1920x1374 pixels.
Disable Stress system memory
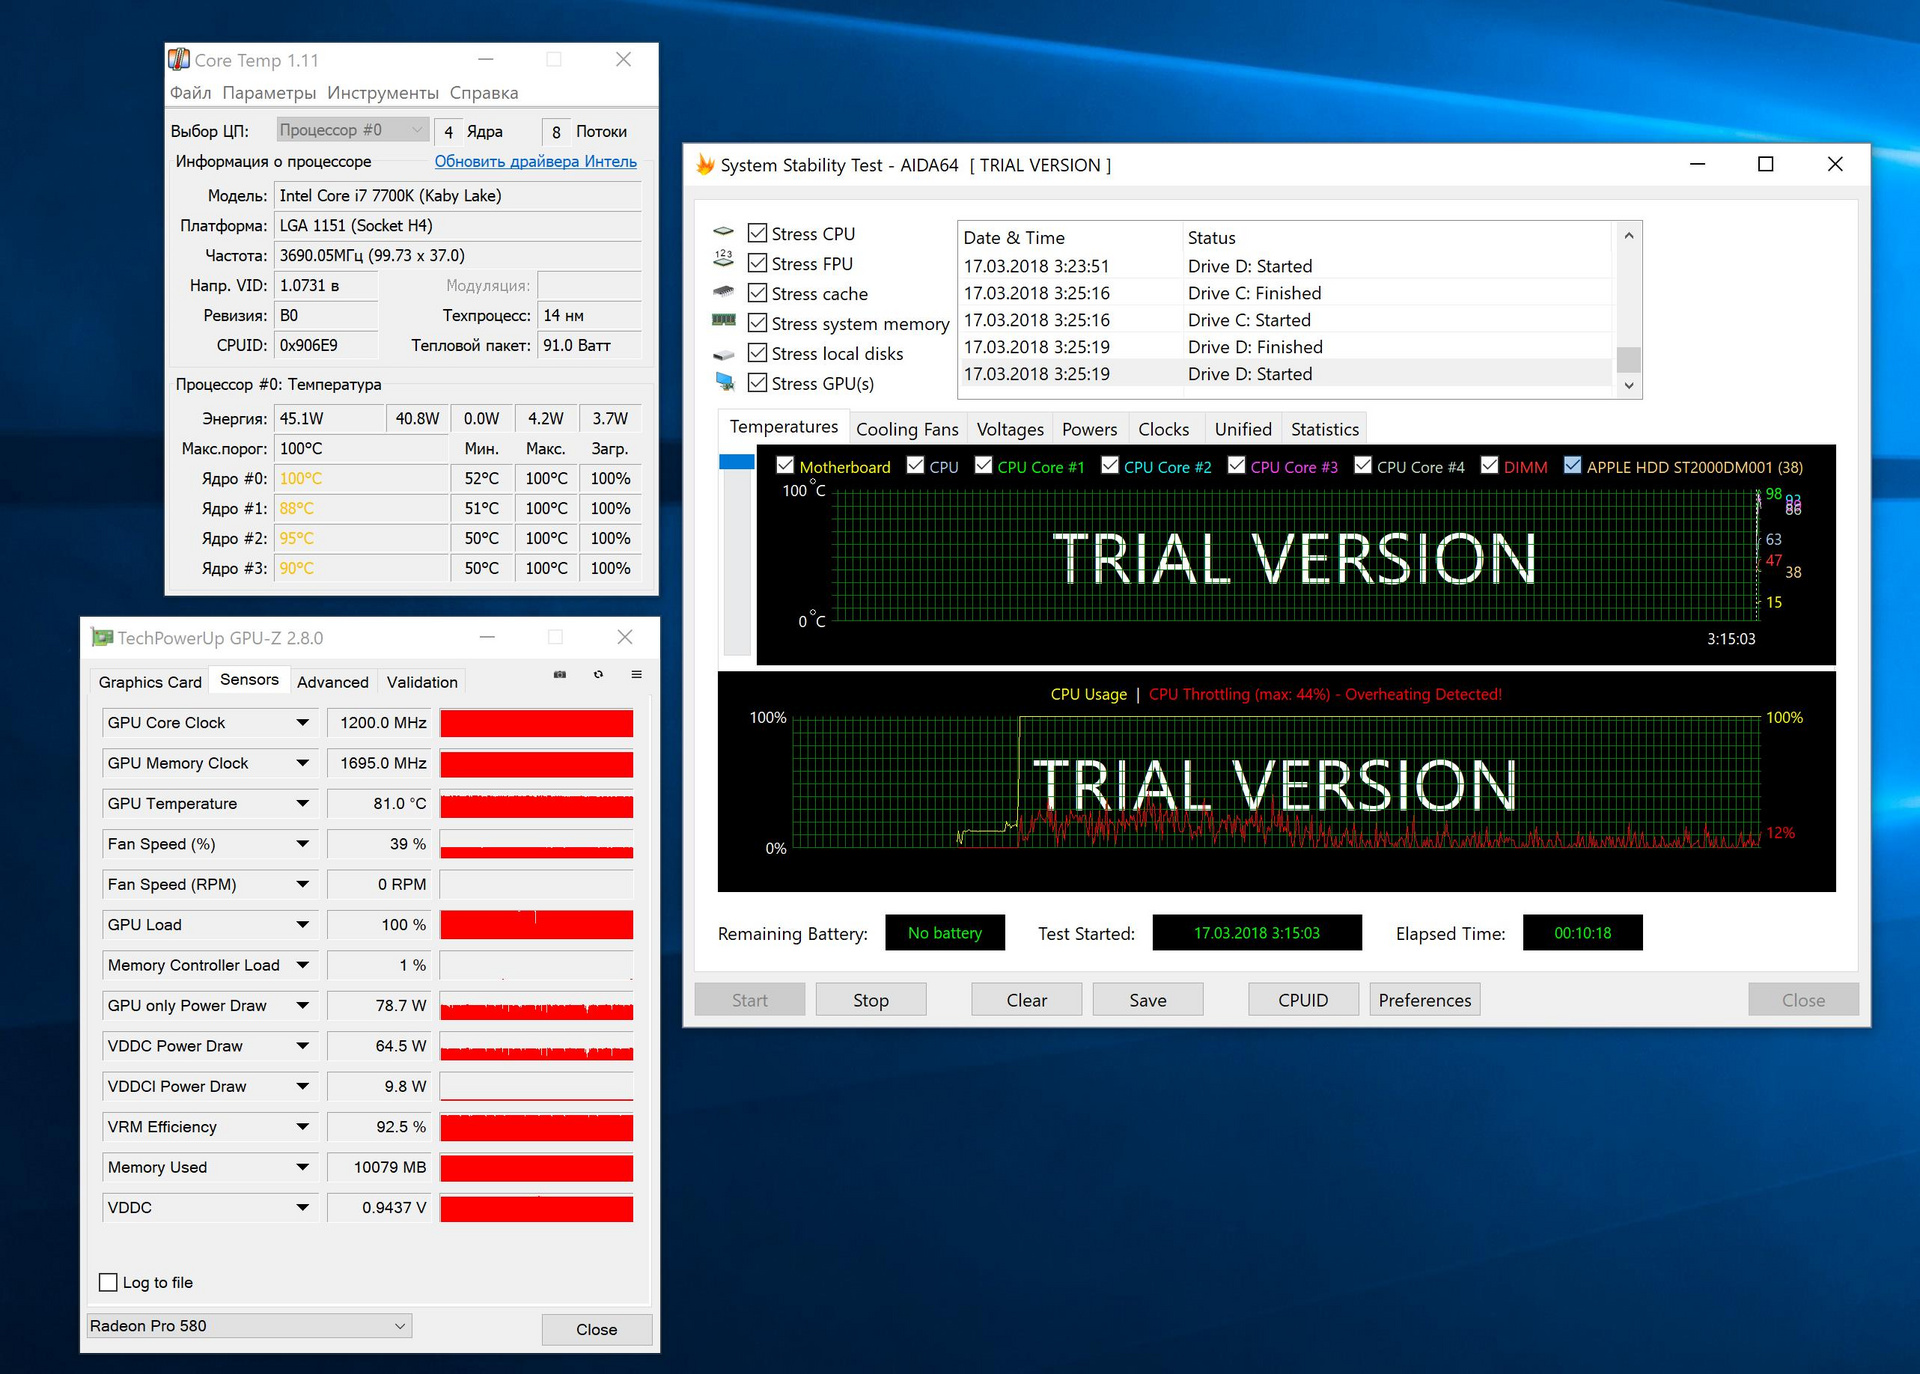coord(758,323)
